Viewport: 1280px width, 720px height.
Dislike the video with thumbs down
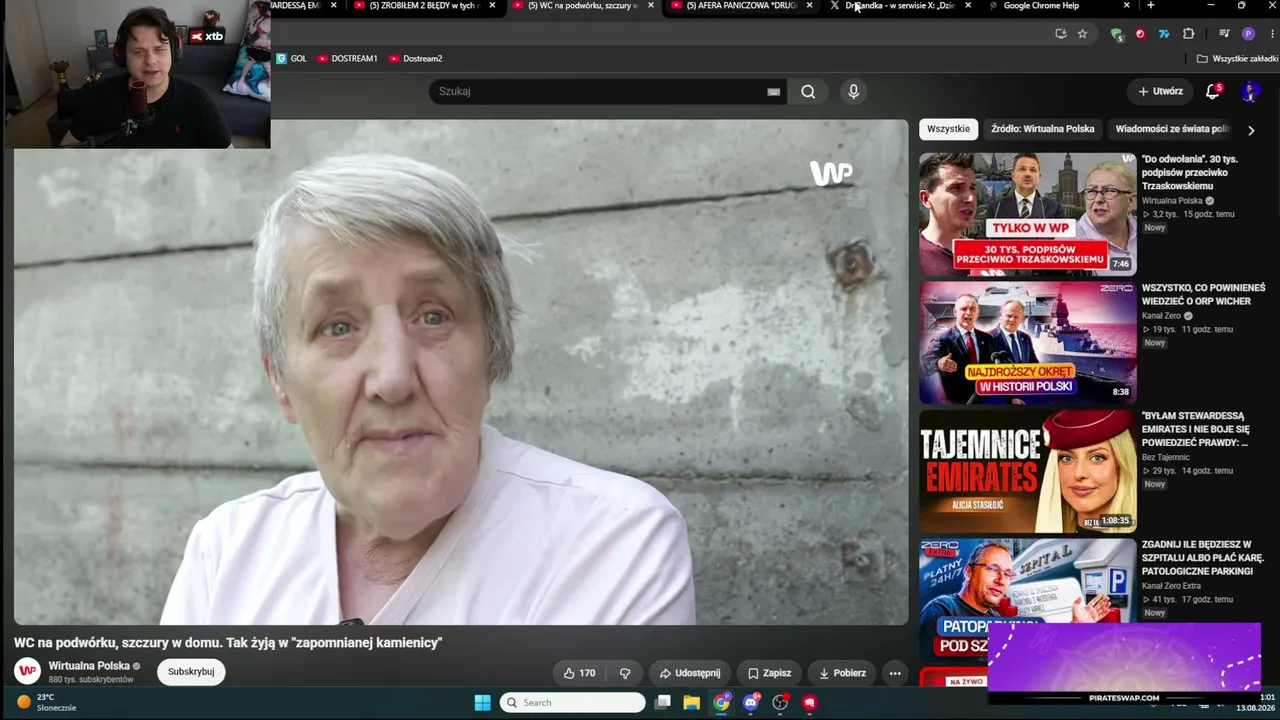(625, 673)
